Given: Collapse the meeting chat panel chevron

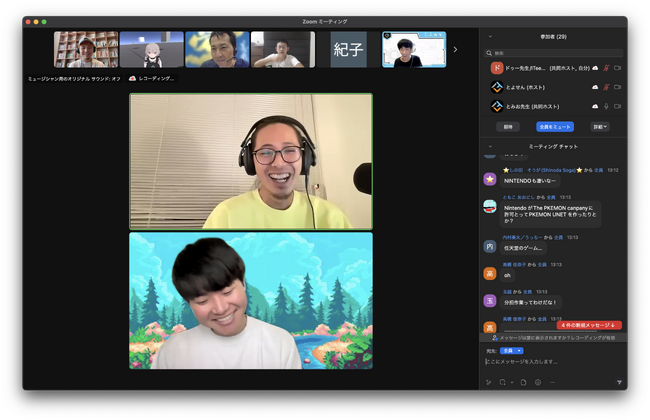Looking at the screenshot, I should click(x=490, y=146).
